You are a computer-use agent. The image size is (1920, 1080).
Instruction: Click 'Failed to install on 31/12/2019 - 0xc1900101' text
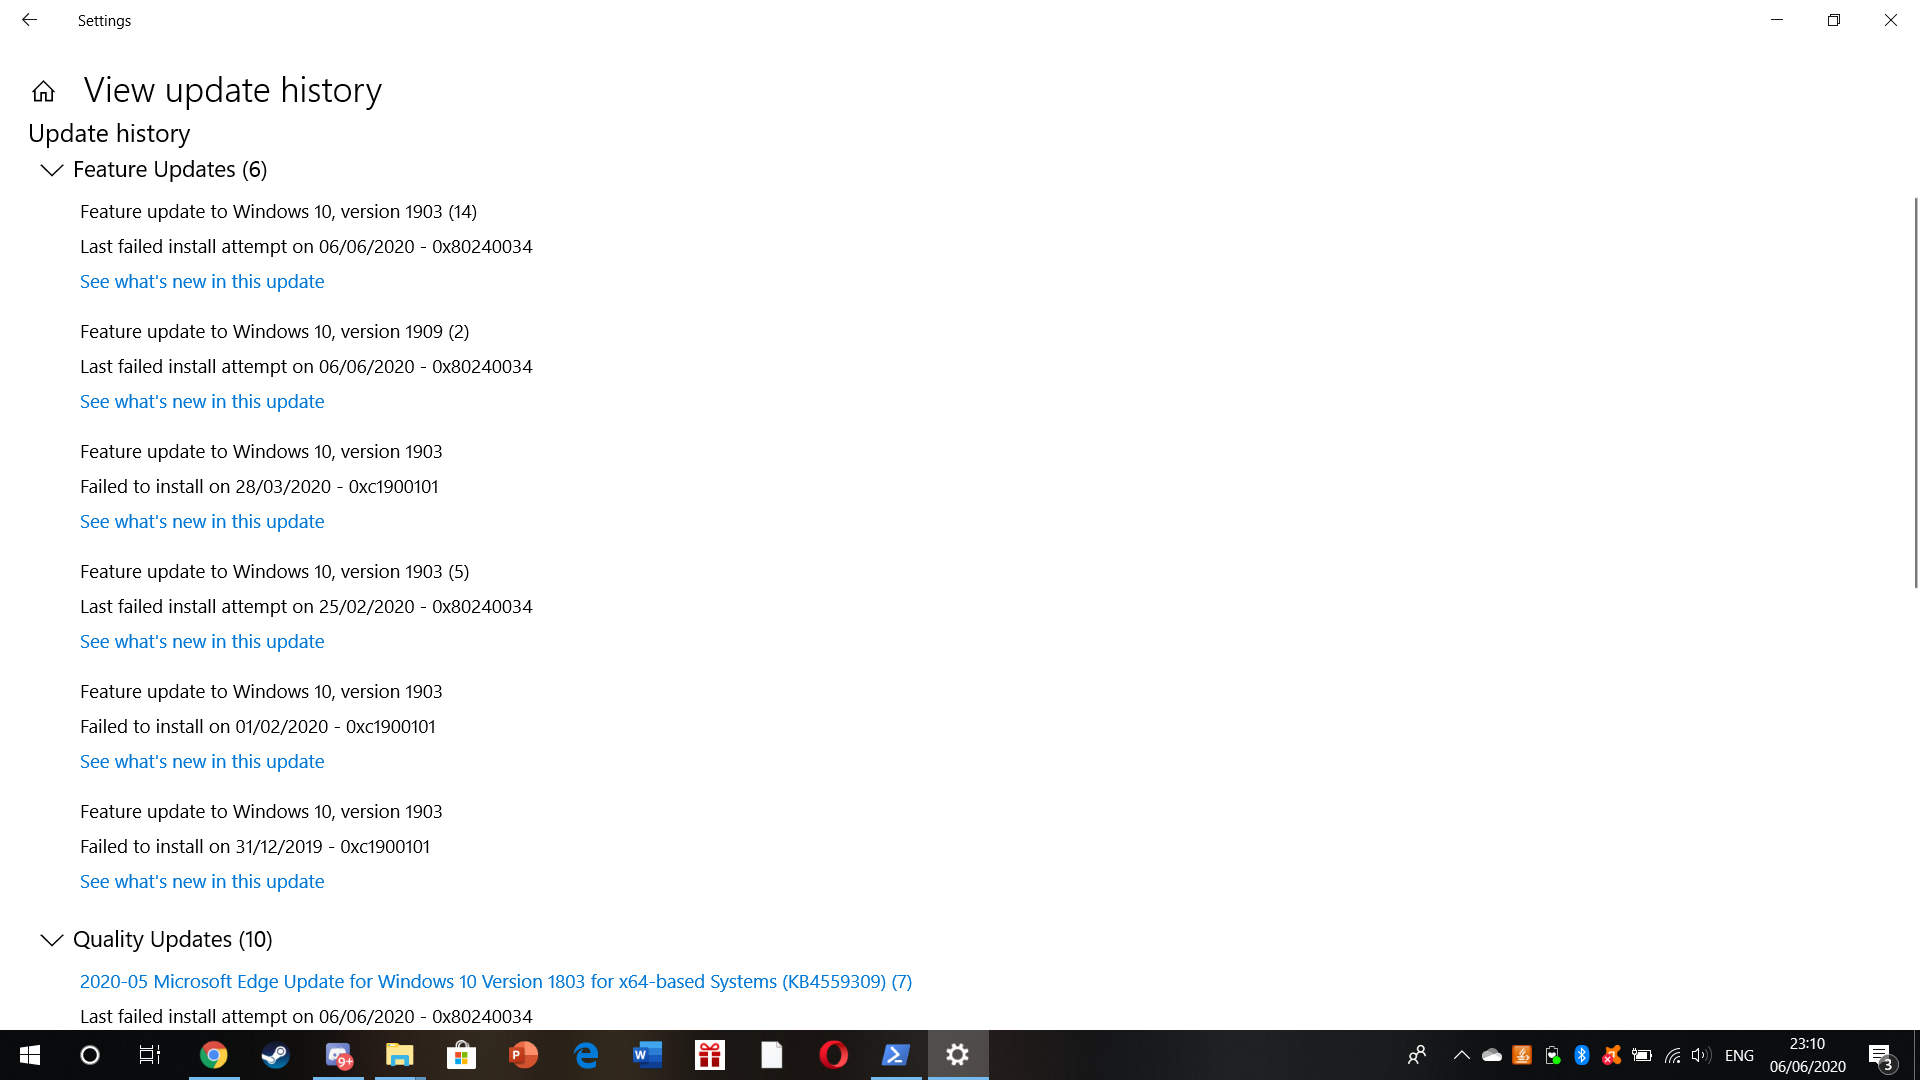pos(255,846)
